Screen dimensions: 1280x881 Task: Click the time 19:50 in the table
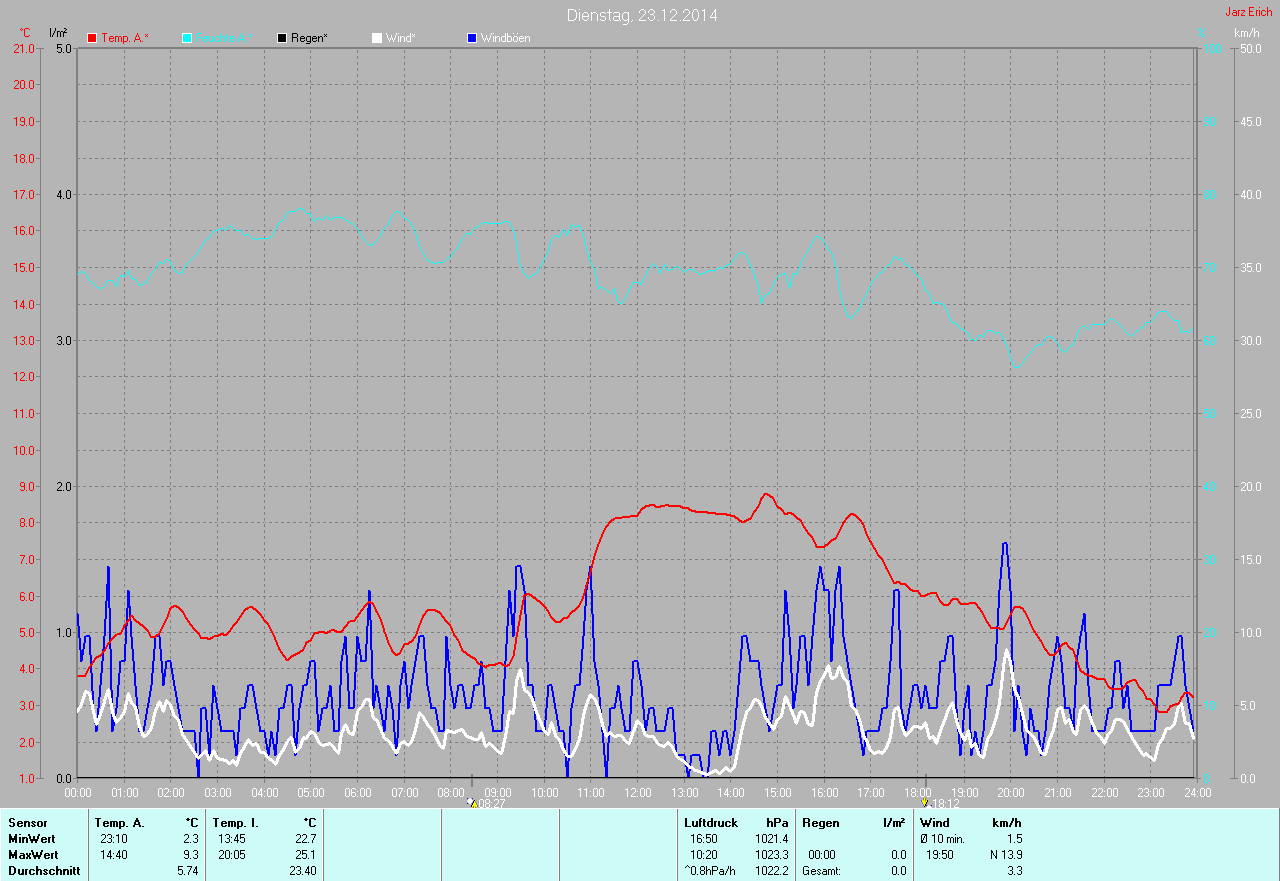(x=939, y=854)
